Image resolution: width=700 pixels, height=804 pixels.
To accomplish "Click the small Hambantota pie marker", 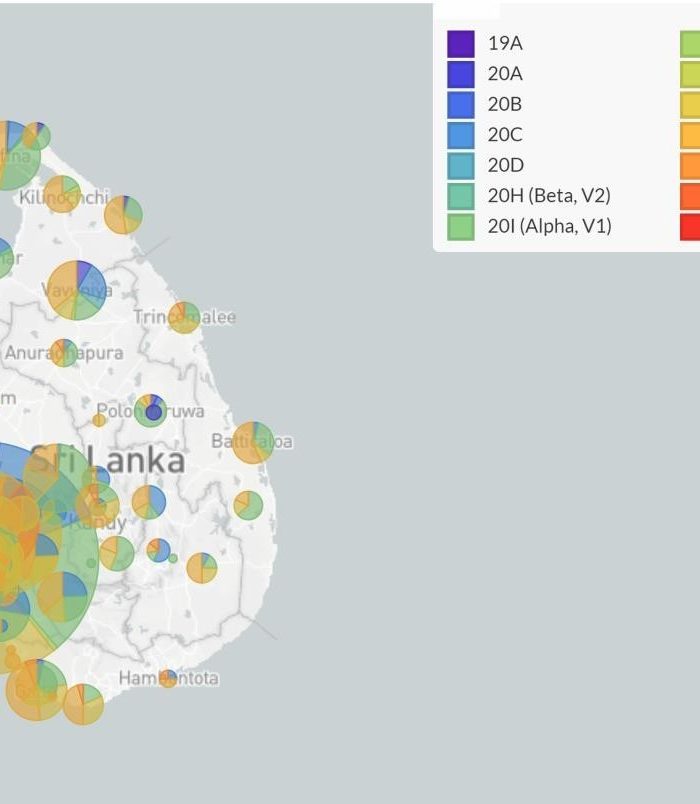I will 168,678.
